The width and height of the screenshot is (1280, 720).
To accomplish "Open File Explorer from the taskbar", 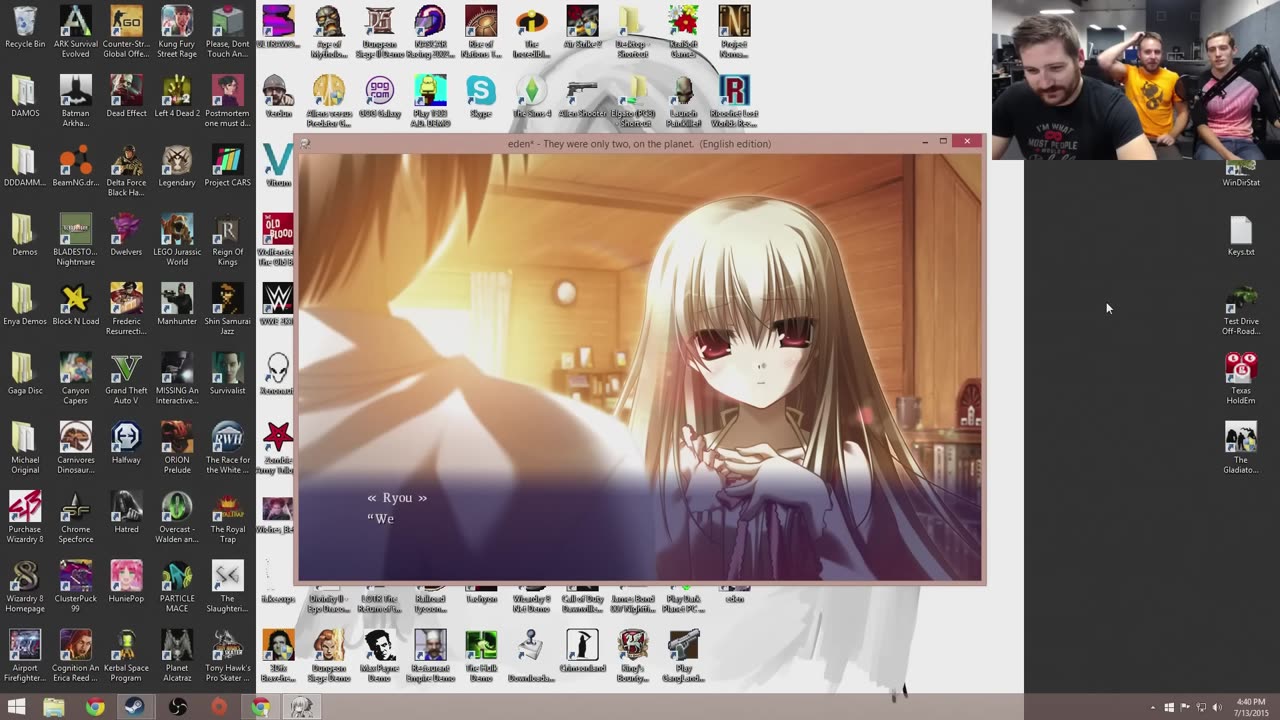I will click(54, 708).
